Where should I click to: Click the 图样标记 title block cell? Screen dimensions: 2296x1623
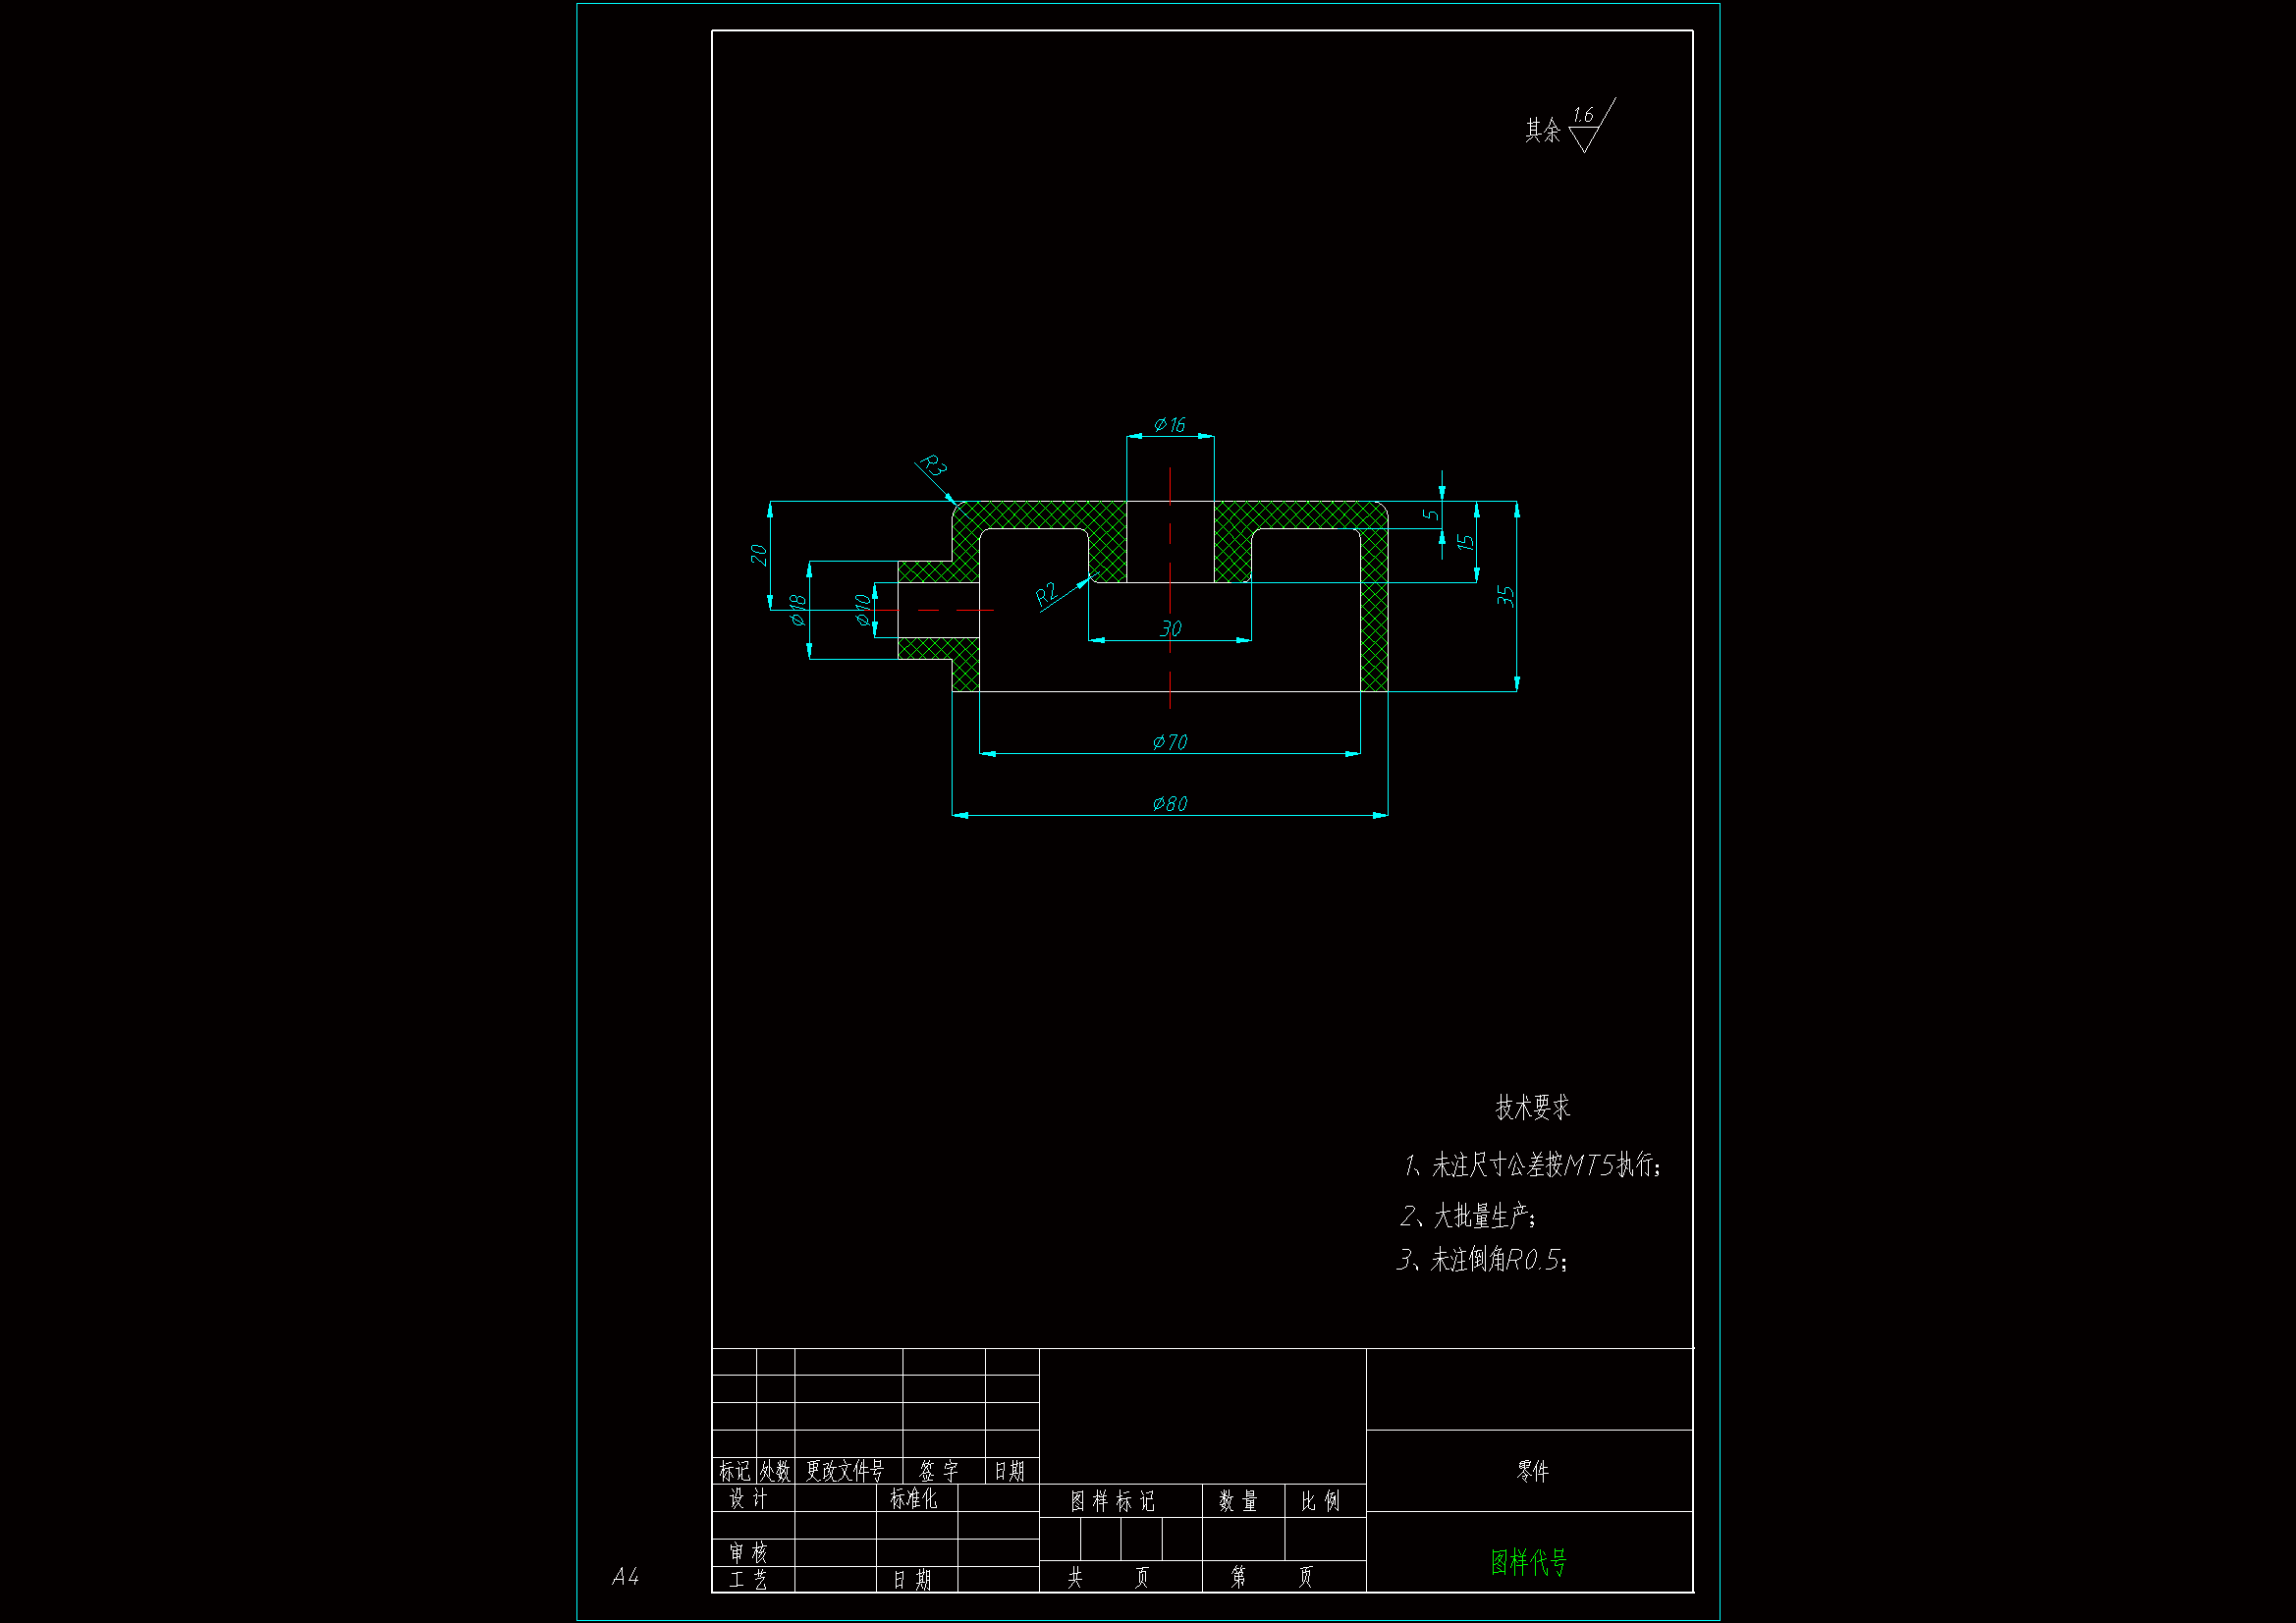coord(1112,1501)
